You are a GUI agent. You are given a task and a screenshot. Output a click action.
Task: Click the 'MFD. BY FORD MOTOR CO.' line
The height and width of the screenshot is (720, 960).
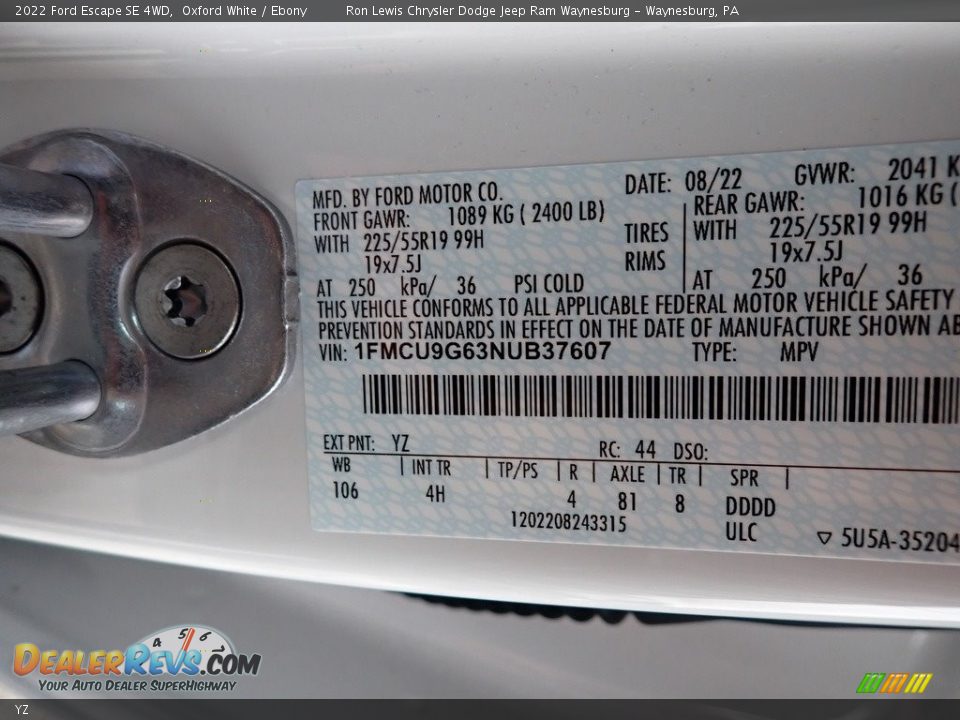click(x=407, y=196)
